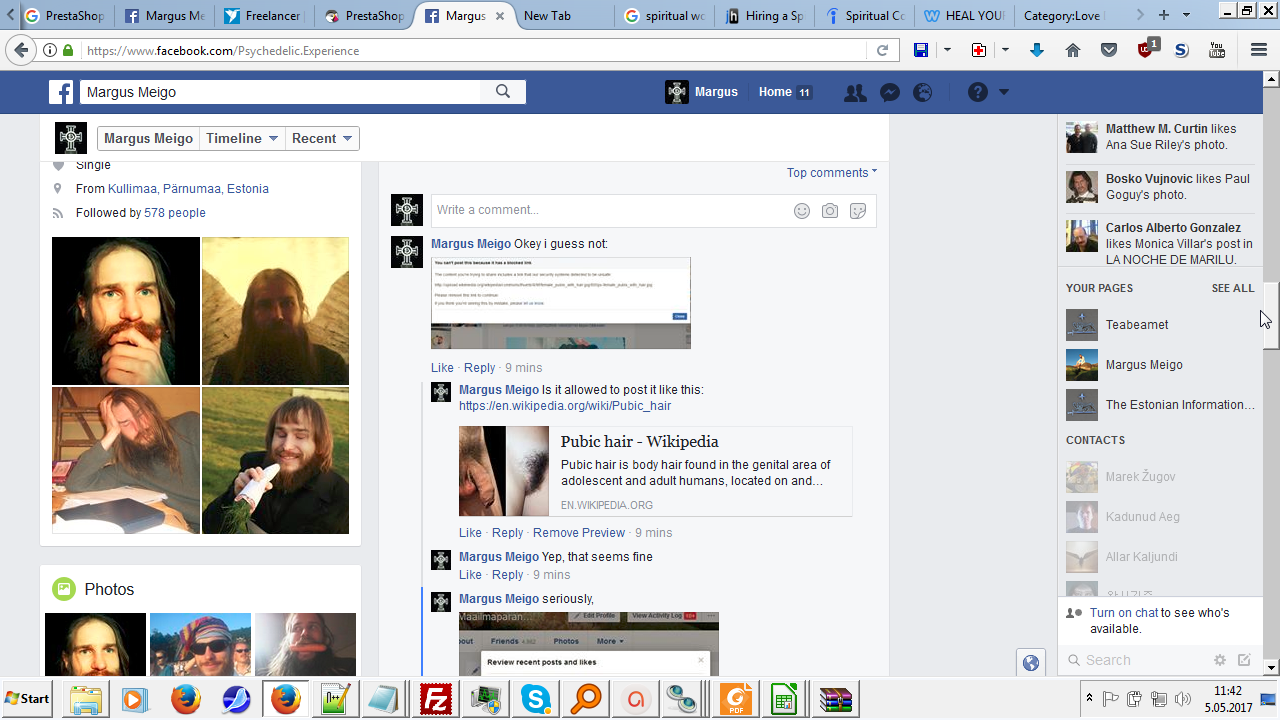Image resolution: width=1280 pixels, height=720 pixels.
Task: Click the search magnifier button in Facebook
Action: coord(503,92)
